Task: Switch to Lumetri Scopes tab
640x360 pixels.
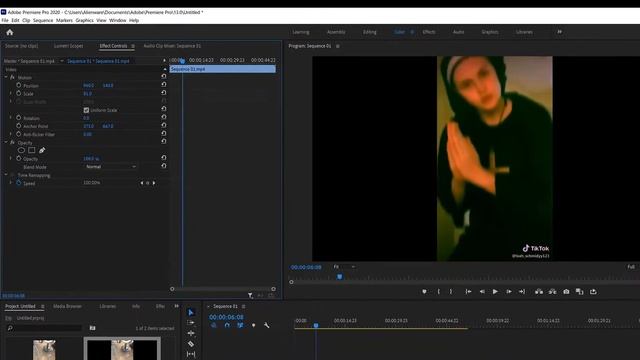Action: (68, 46)
